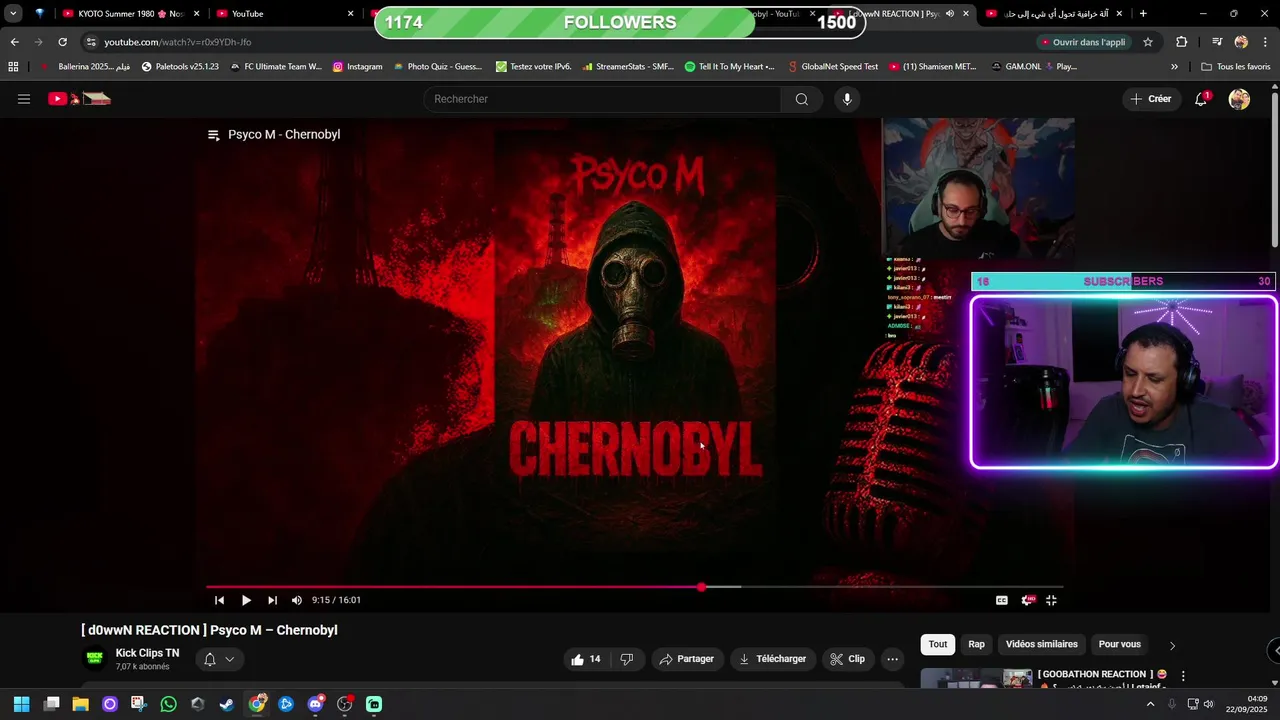Image resolution: width=1280 pixels, height=720 pixels.
Task: Bookmark this page with the star icon
Action: click(x=1148, y=42)
